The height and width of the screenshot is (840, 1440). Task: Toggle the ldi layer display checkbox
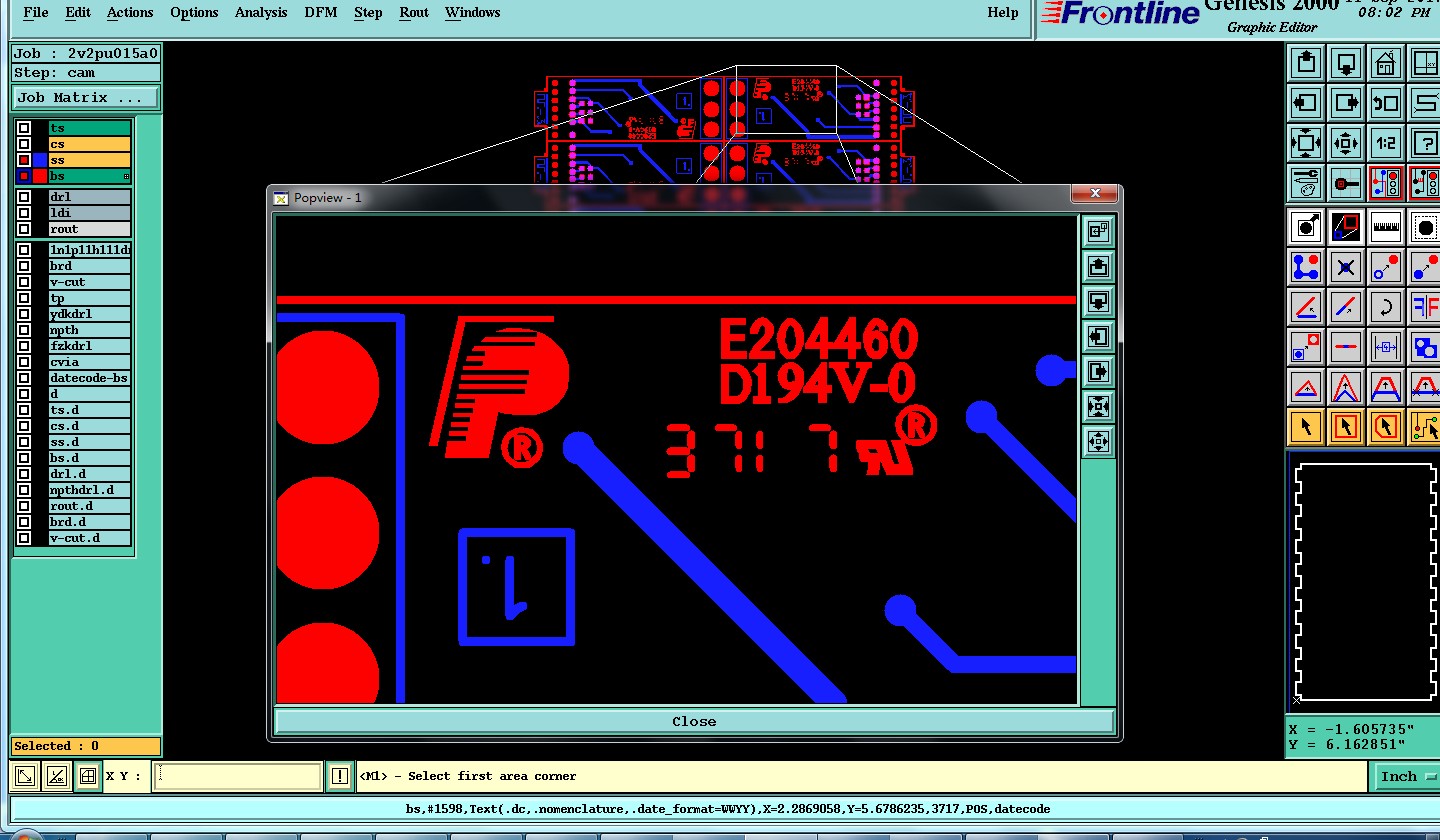(24, 213)
